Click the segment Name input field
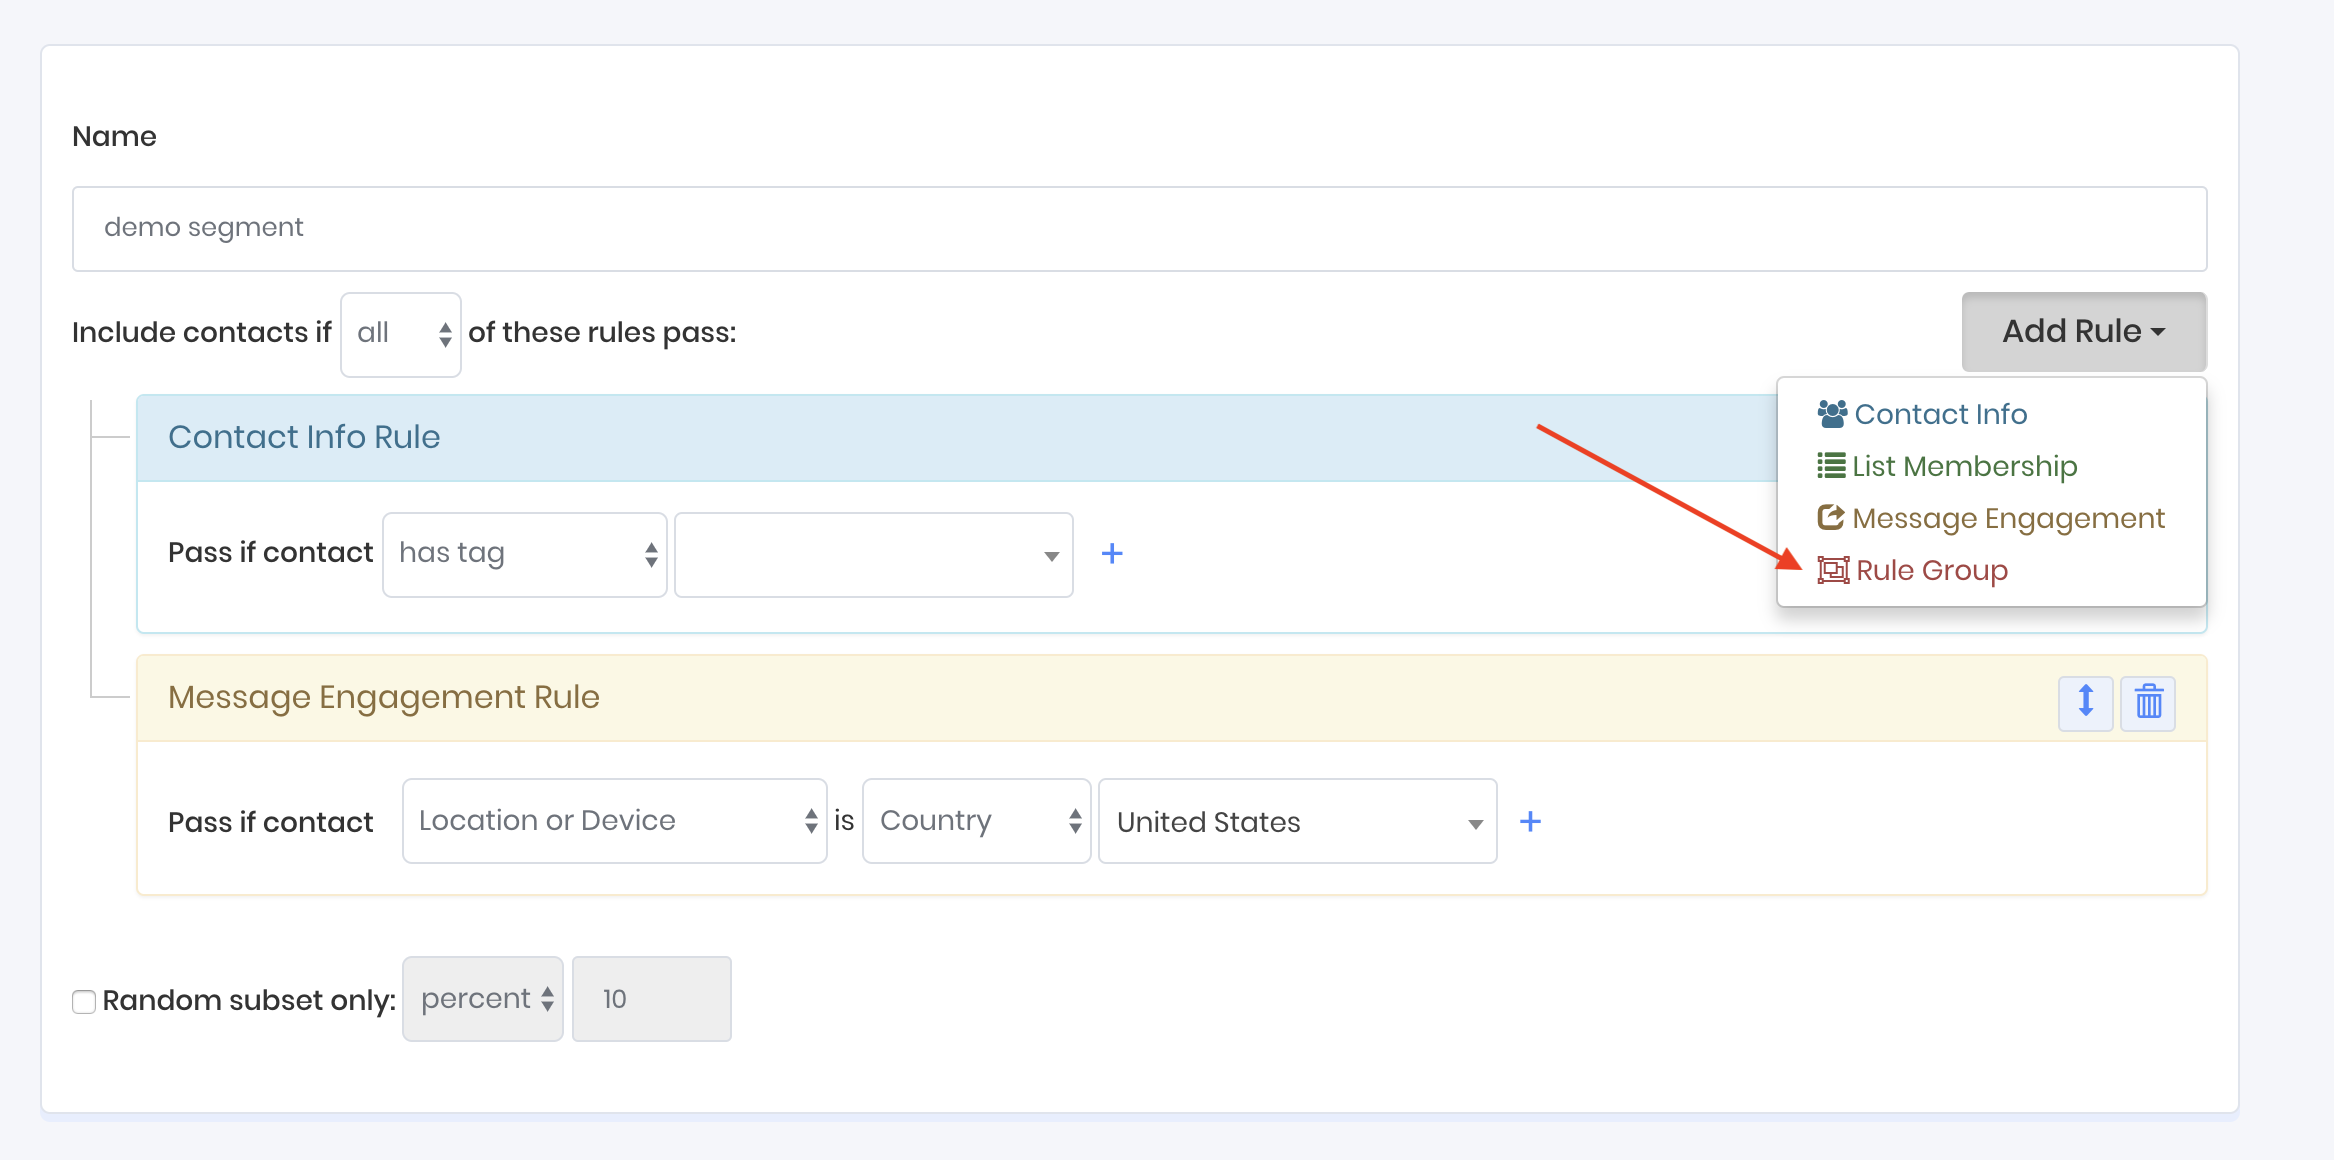Image resolution: width=2334 pixels, height=1160 pixels. (1139, 228)
